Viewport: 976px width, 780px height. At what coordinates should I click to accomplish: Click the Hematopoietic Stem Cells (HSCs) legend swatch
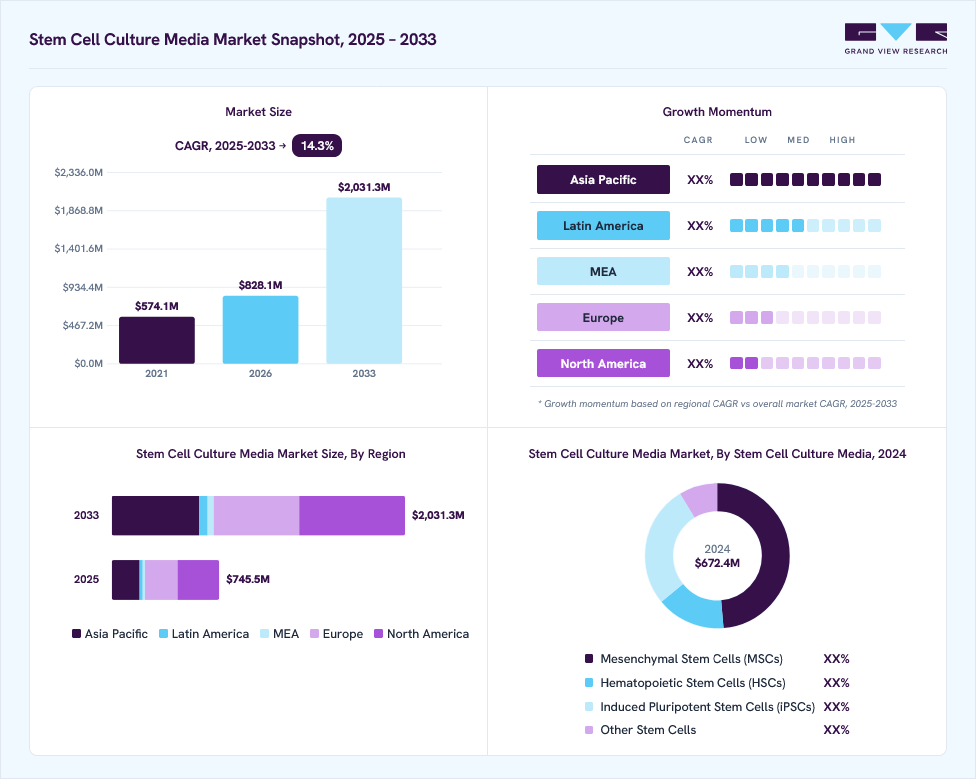[x=589, y=683]
